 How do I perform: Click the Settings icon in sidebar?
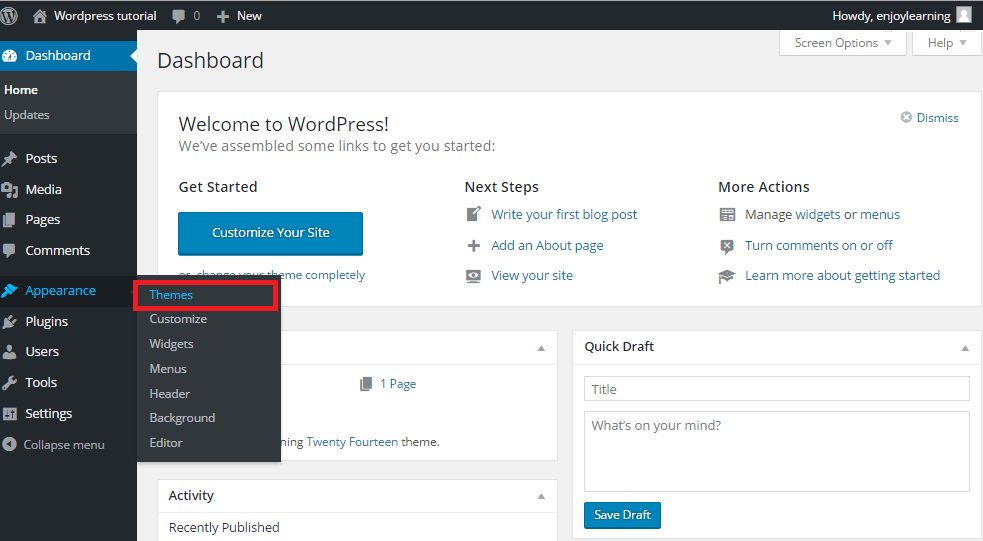[x=9, y=414]
